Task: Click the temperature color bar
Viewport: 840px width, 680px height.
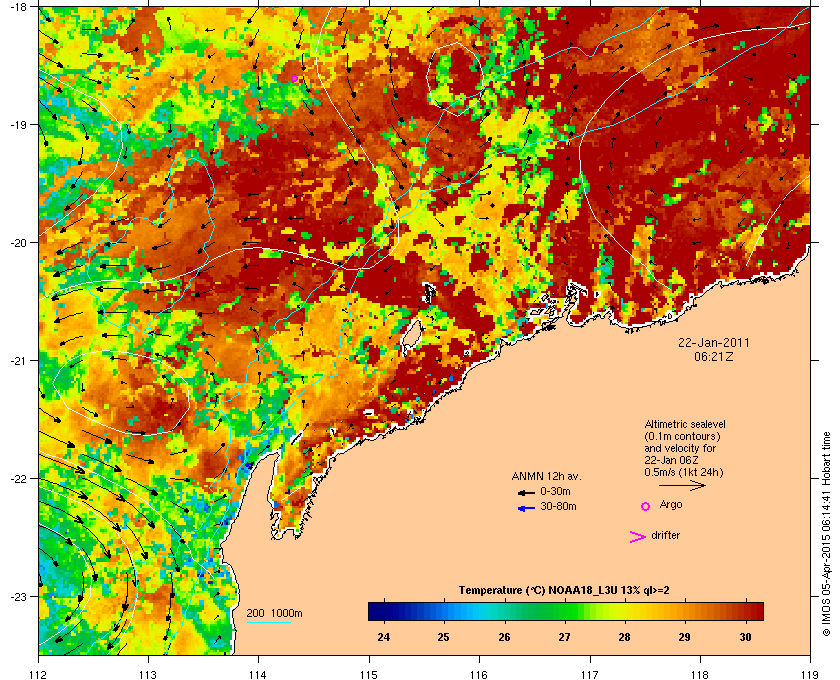Action: [x=566, y=611]
